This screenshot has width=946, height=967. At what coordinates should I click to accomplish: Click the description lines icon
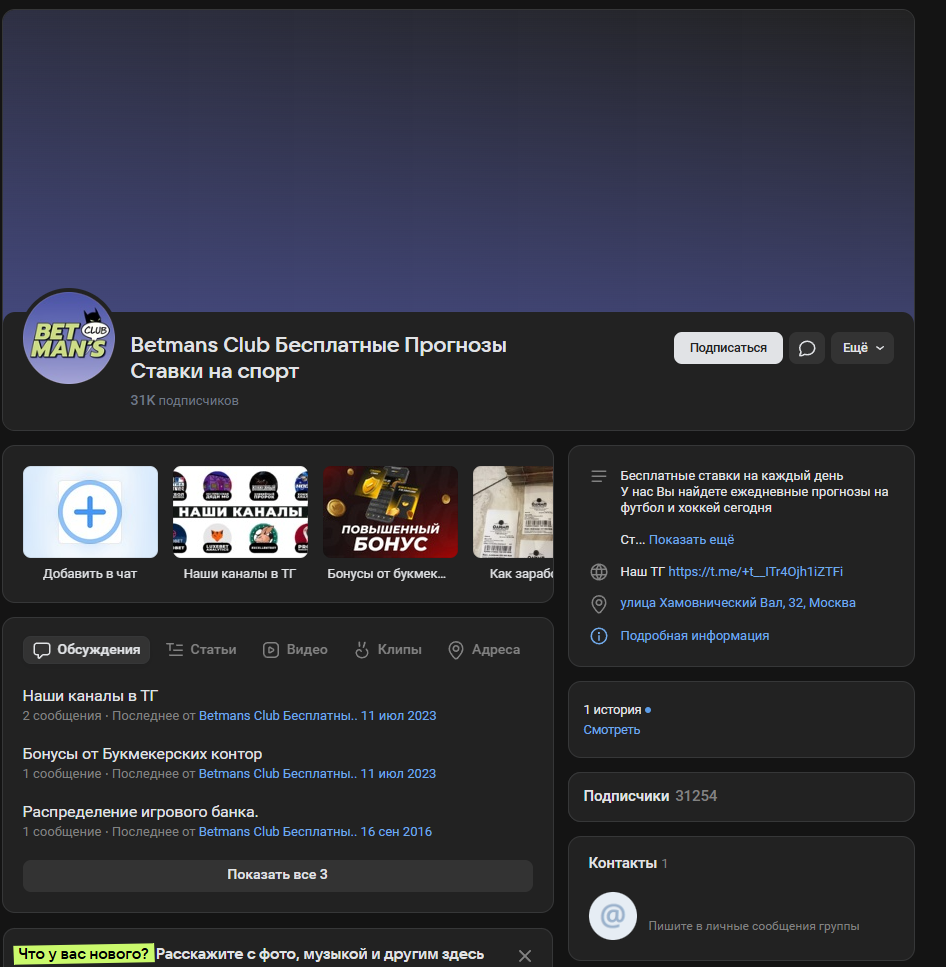pos(599,476)
